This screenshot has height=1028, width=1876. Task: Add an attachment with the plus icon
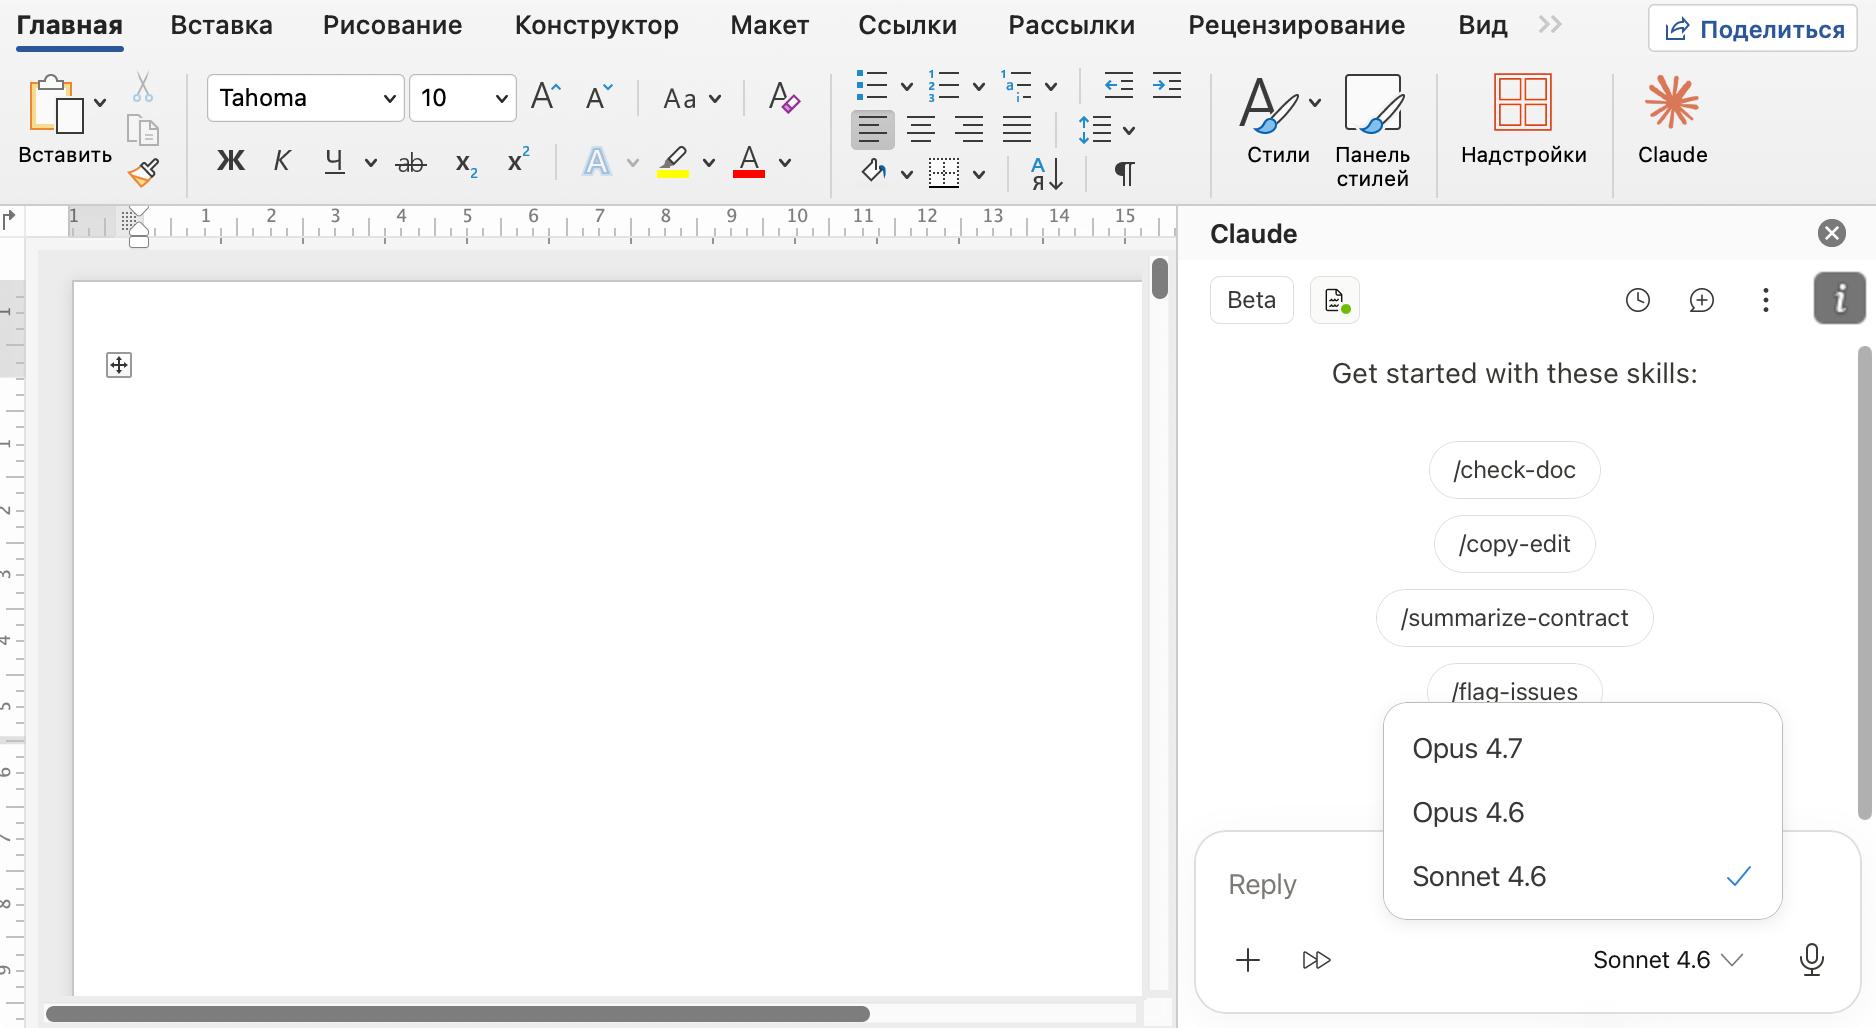(x=1247, y=960)
